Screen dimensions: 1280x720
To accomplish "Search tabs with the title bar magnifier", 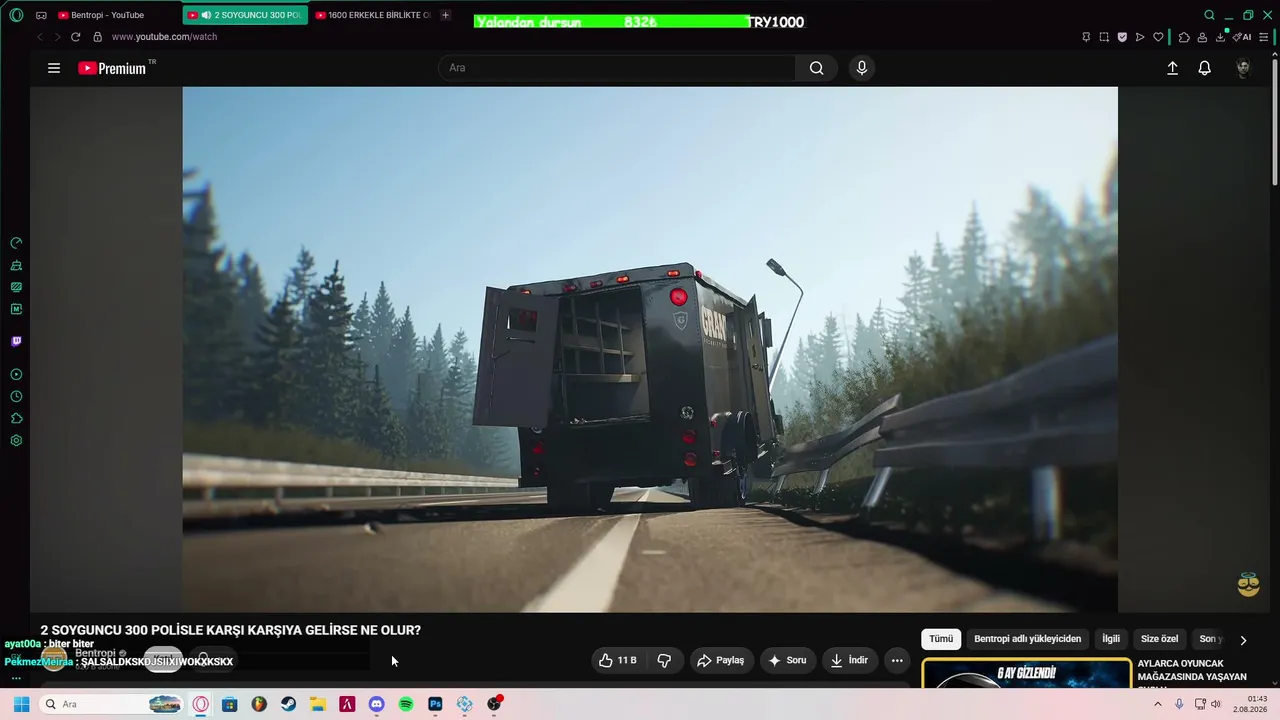I will pyautogui.click(x=1209, y=15).
